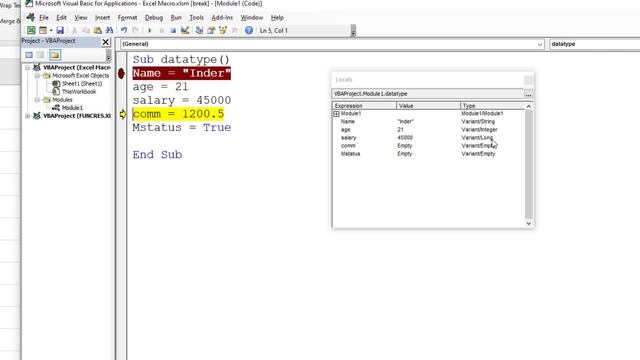This screenshot has height=360, width=640.
Task: Click the yellow execution arrow in margin
Action: 123,114
